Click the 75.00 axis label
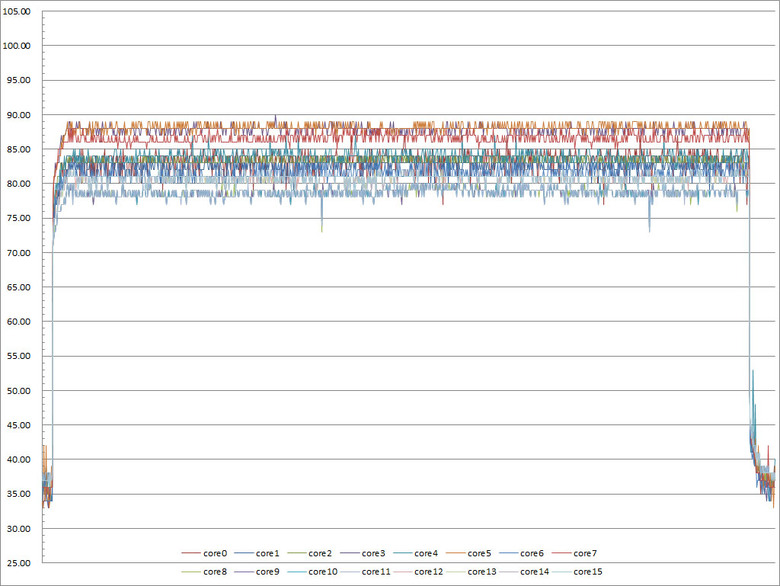 [18, 218]
